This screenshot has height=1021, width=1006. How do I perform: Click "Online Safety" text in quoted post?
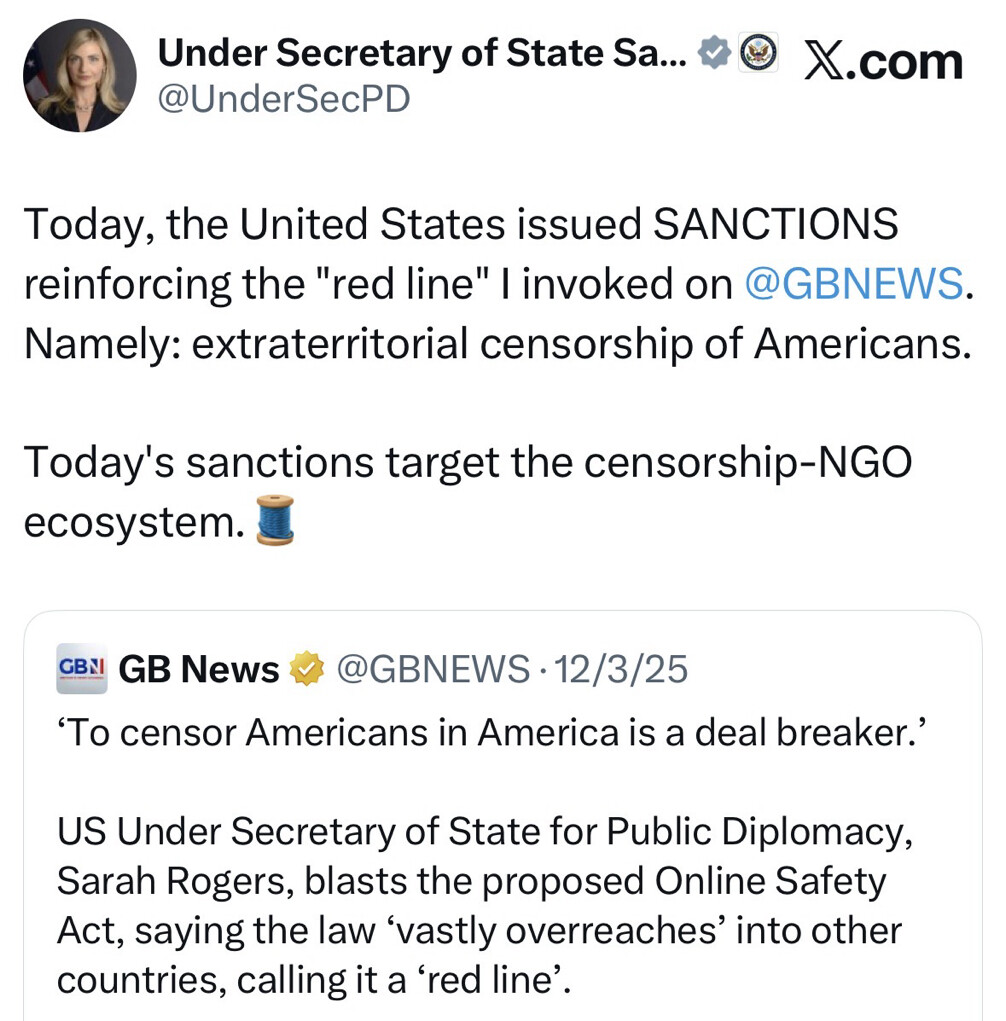[x=770, y=881]
